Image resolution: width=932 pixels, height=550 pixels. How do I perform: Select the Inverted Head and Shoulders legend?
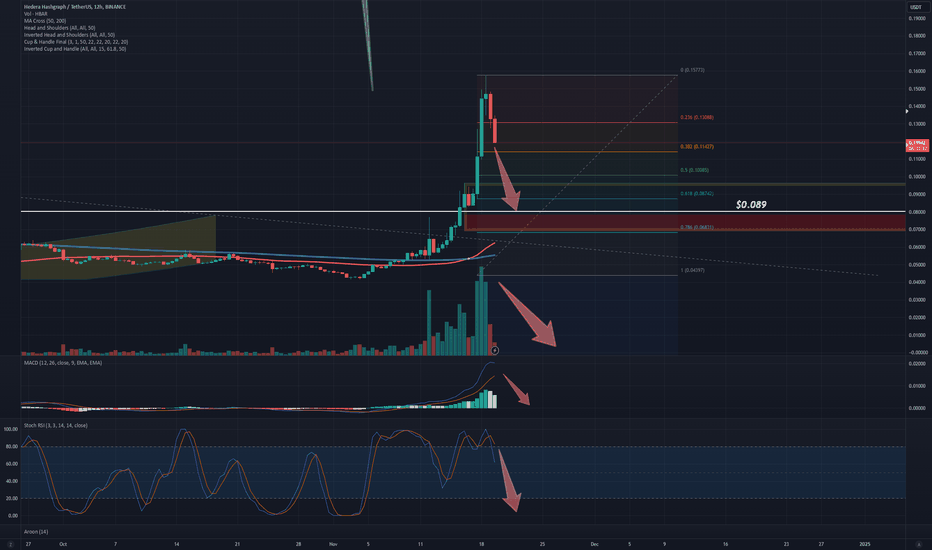point(70,35)
